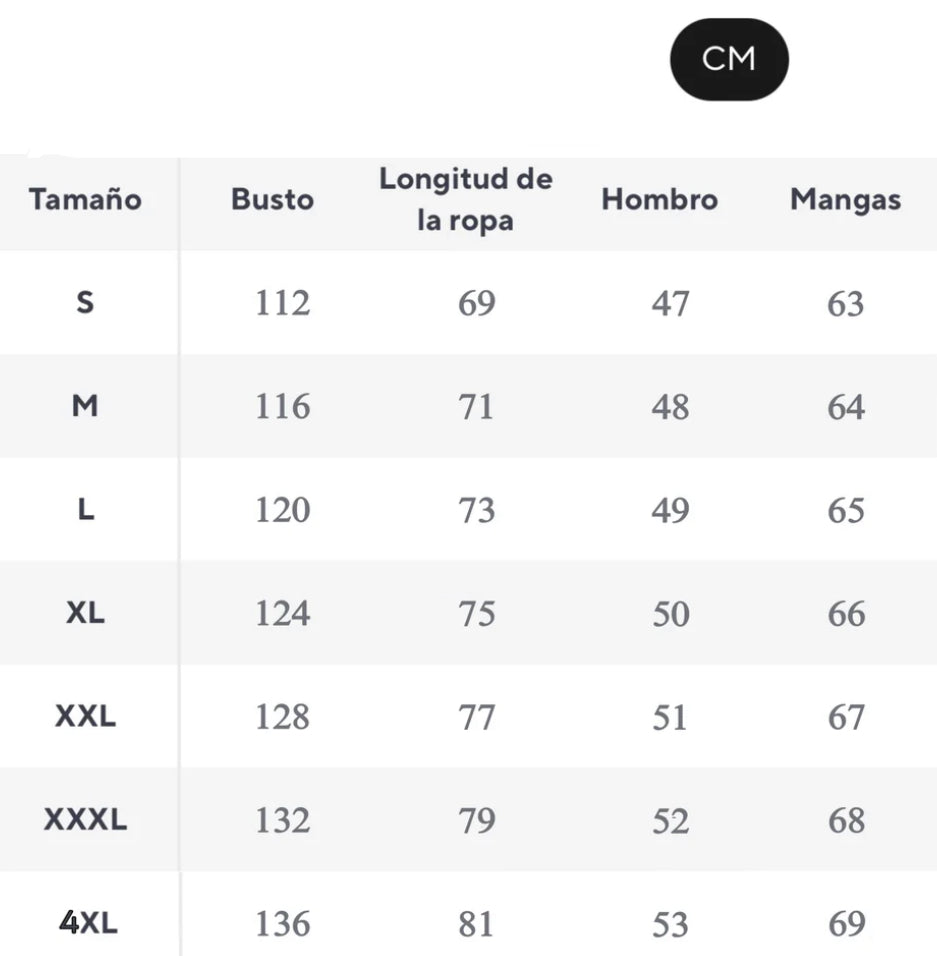The height and width of the screenshot is (956, 937).
Task: Click the CM unit toggle button
Action: coord(728,59)
